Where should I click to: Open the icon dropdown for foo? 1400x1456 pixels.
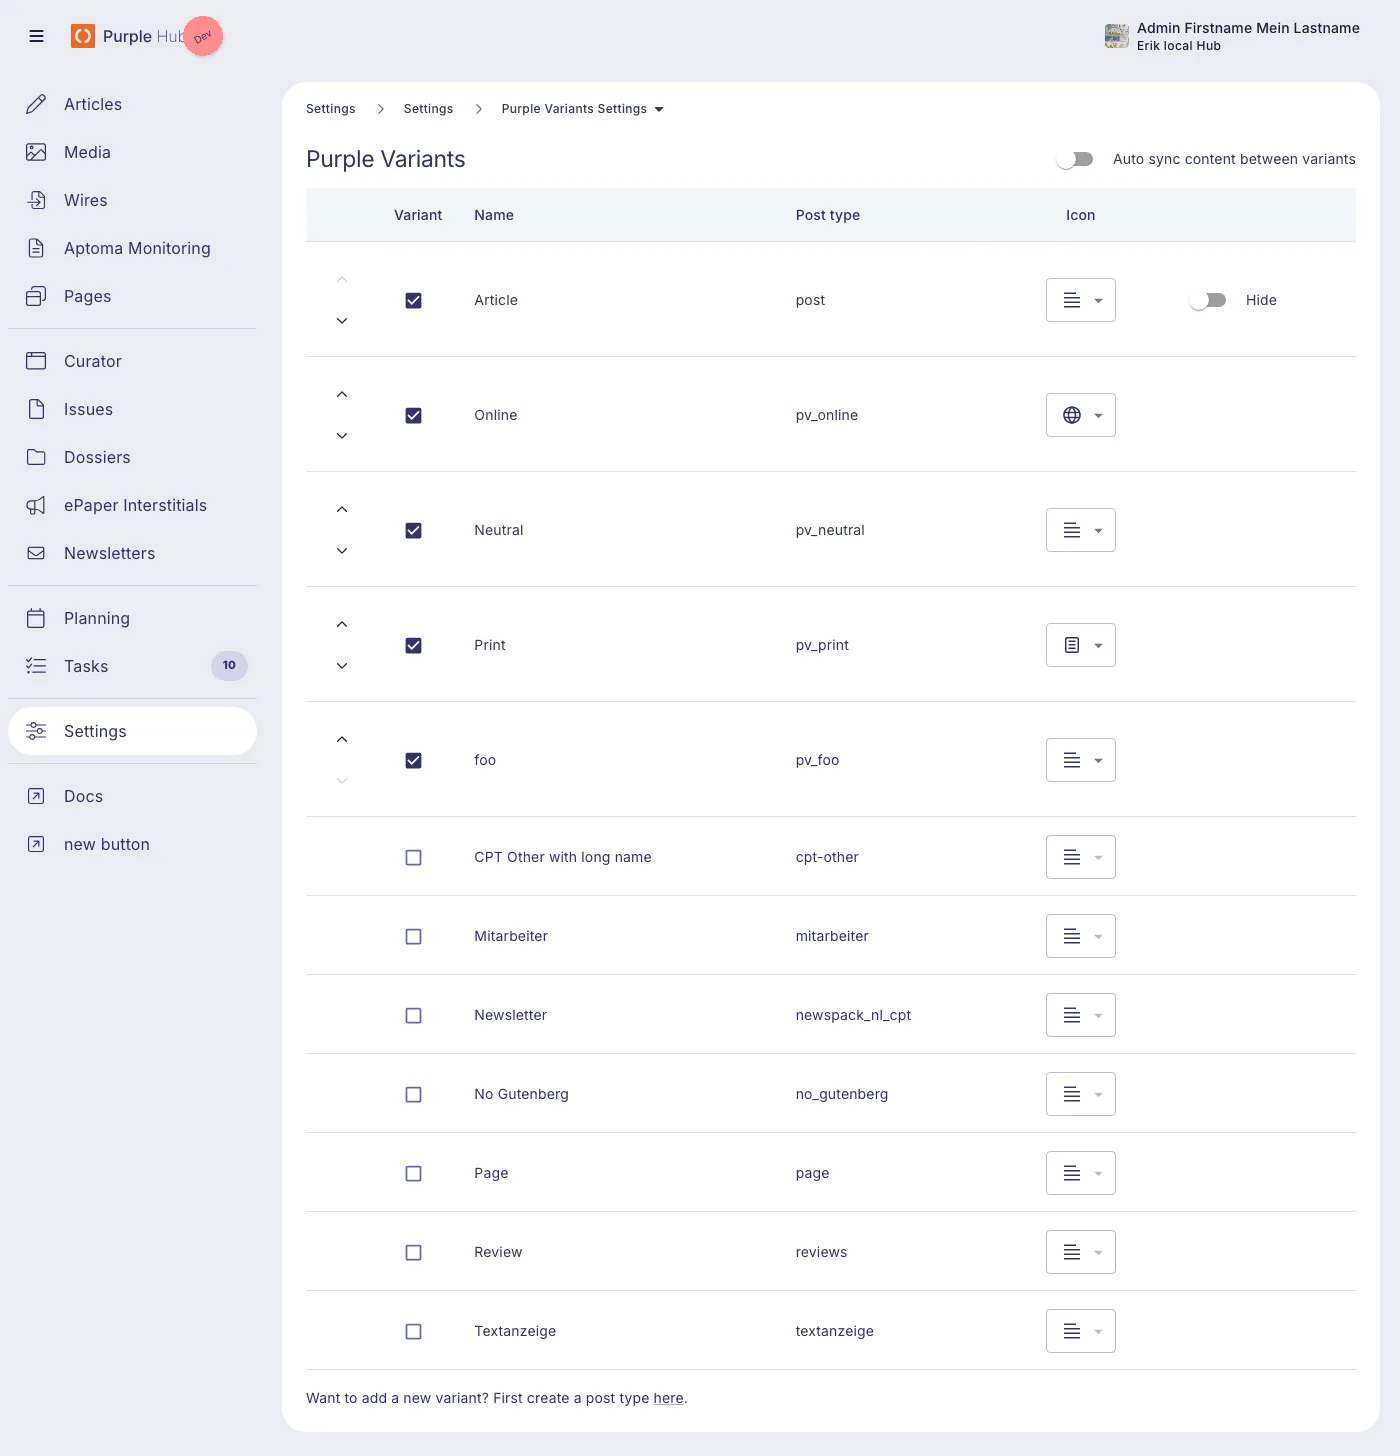point(1081,760)
